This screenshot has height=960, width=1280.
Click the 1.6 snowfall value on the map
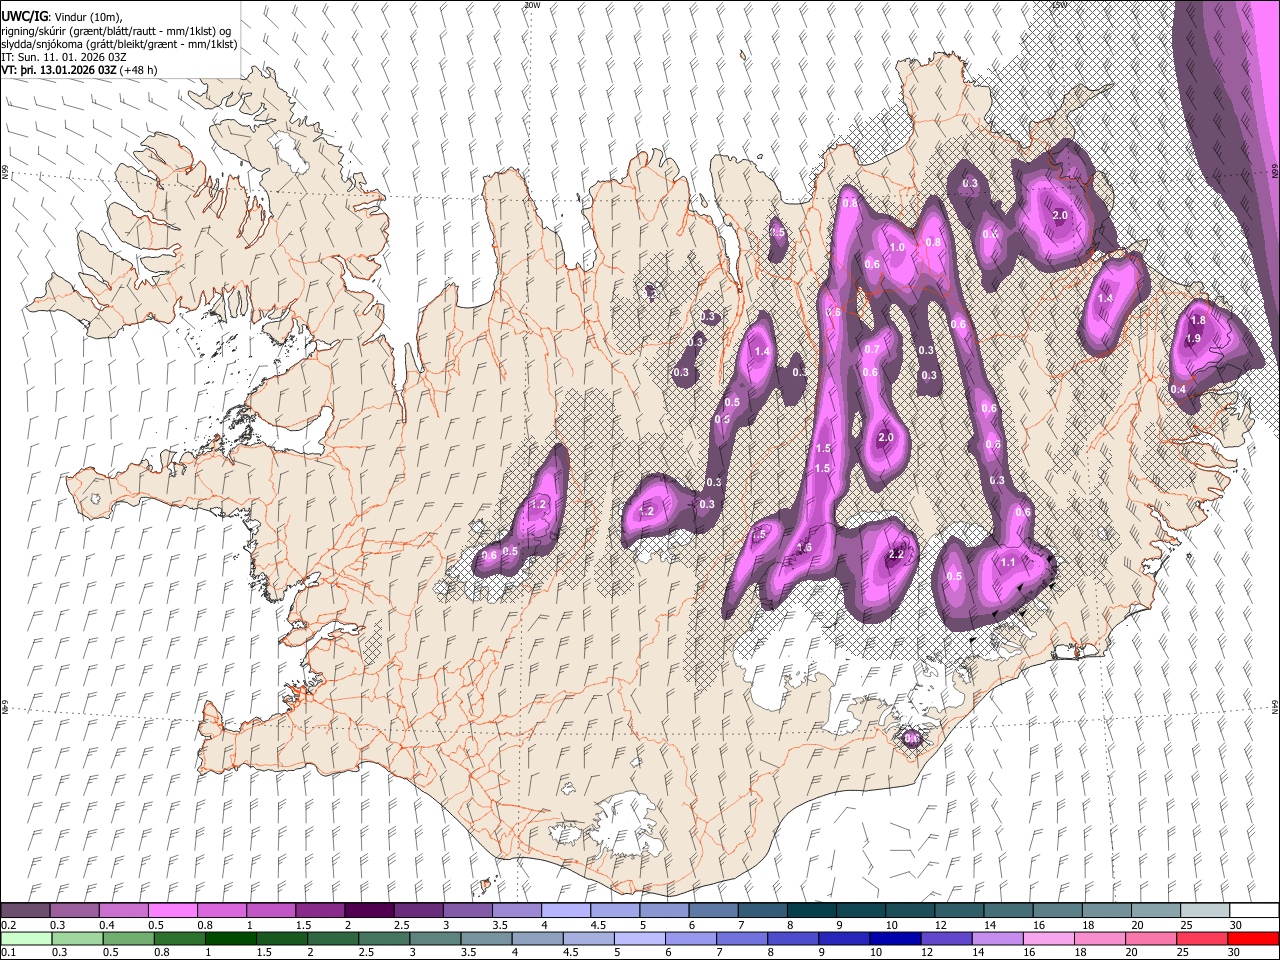[x=804, y=548]
